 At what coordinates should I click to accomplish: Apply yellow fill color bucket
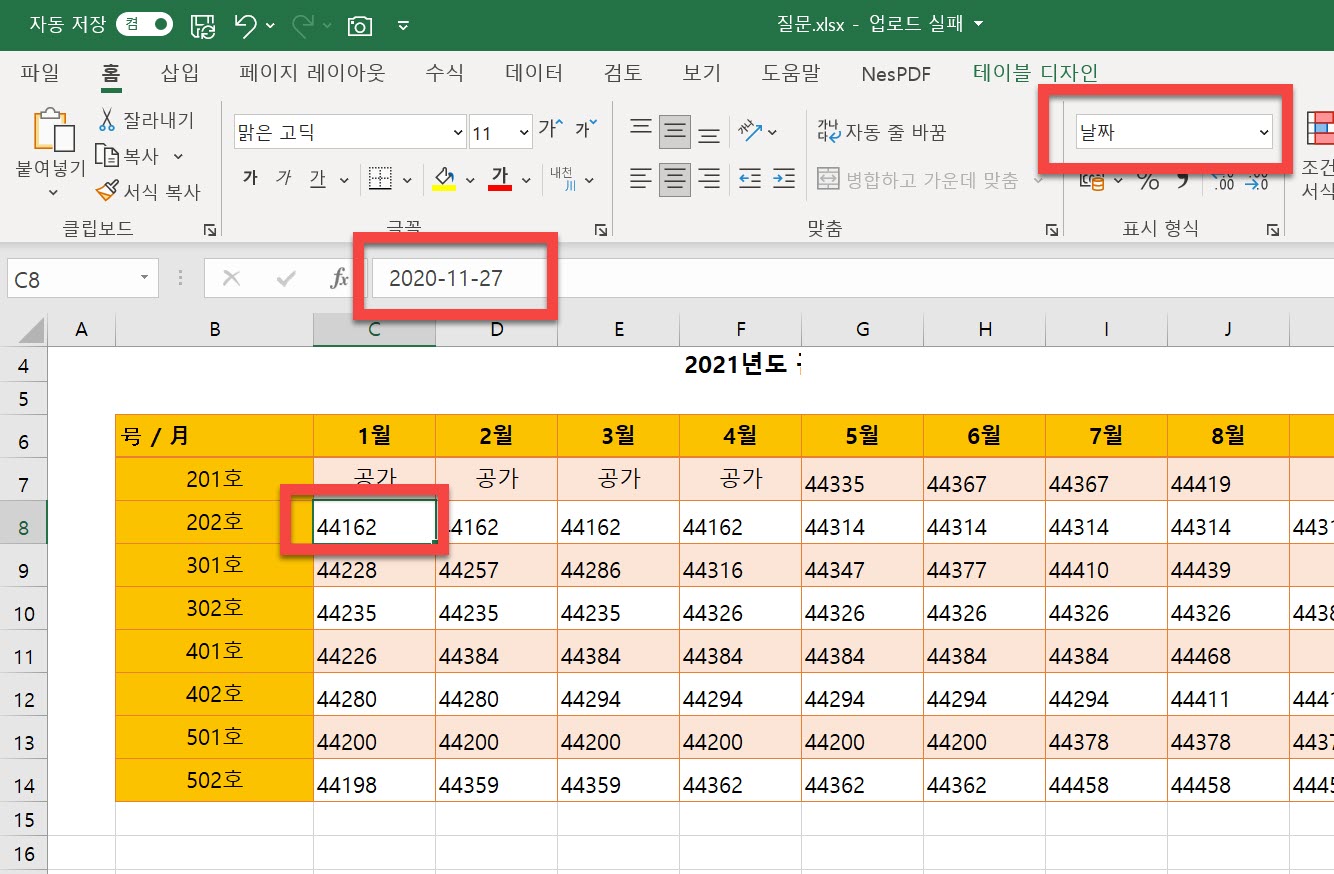tap(445, 179)
